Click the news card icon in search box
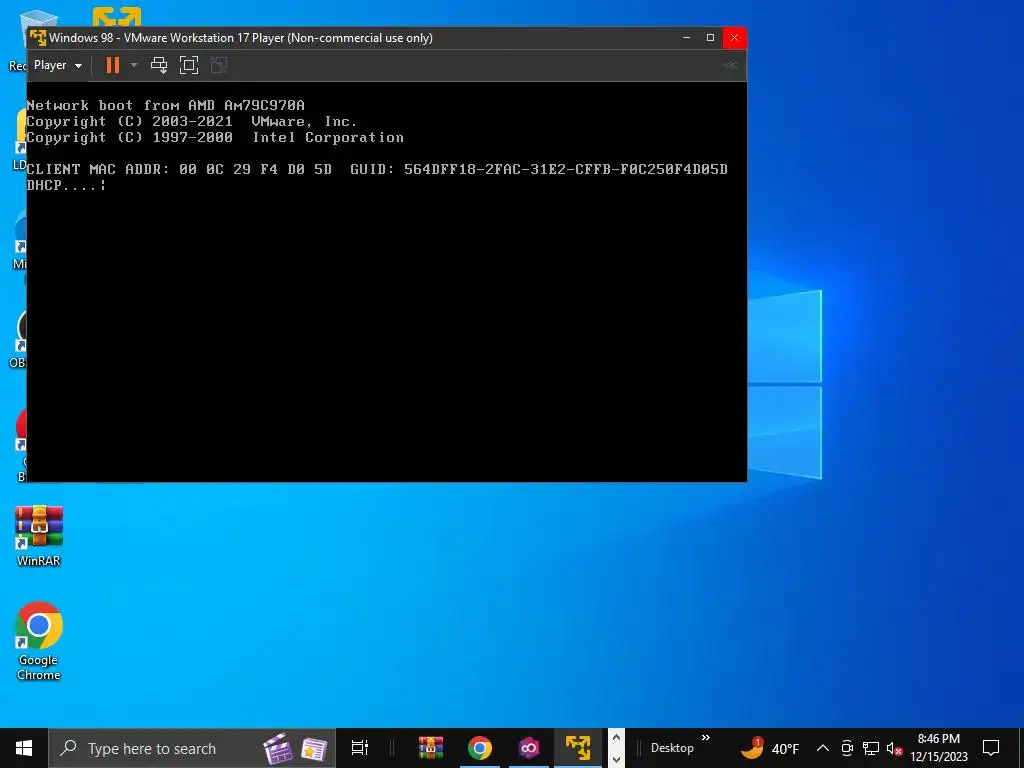Viewport: 1024px width, 768px height. pyautogui.click(x=314, y=749)
